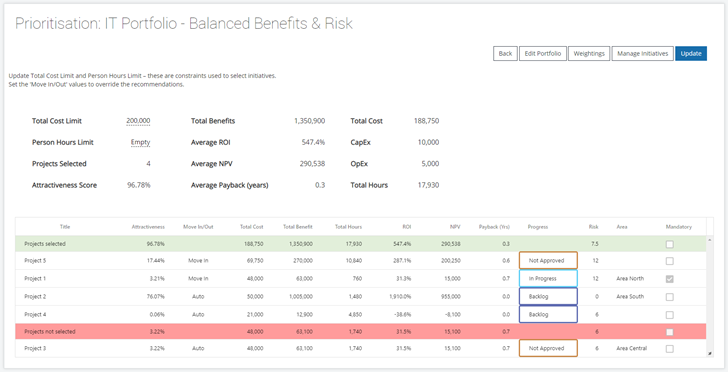
Task: Toggle Mandatory checkbox for Projects selected row
Action: pyautogui.click(x=670, y=244)
